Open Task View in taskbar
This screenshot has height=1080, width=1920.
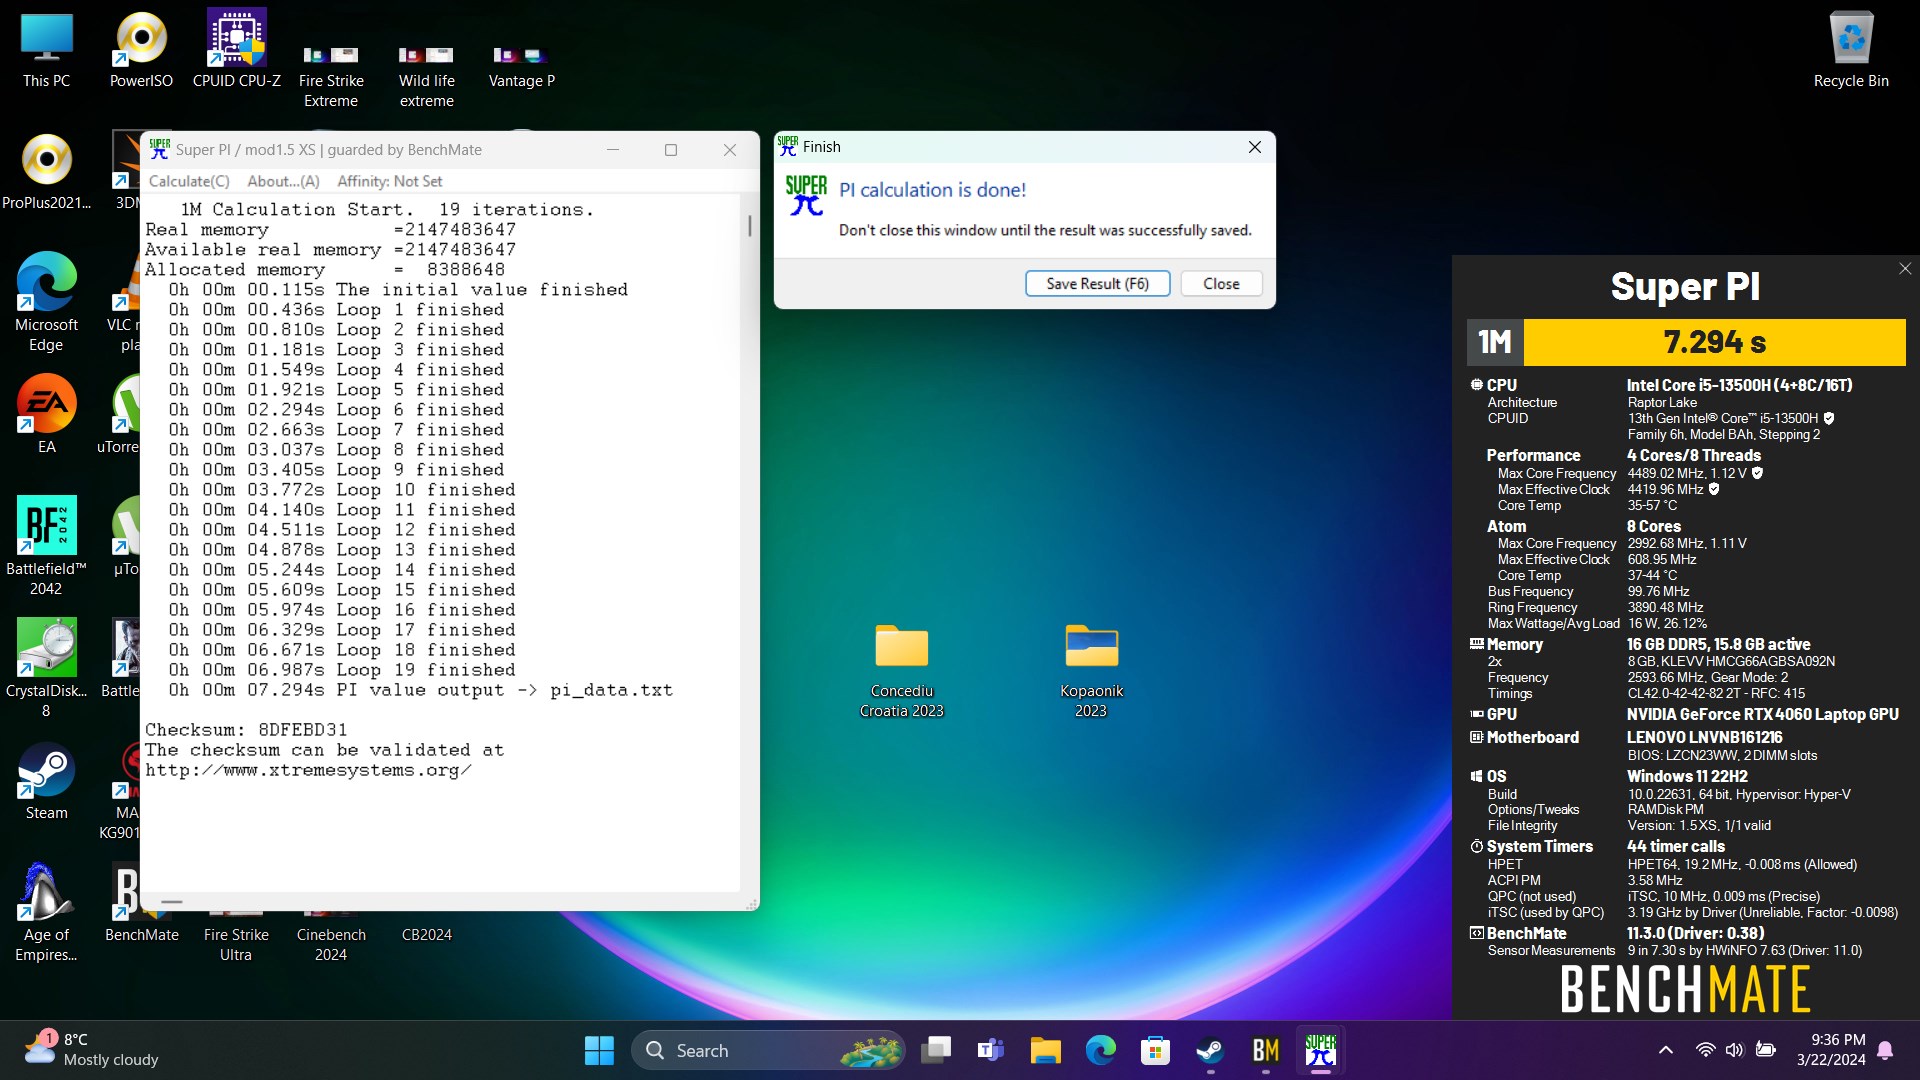[x=936, y=1050]
